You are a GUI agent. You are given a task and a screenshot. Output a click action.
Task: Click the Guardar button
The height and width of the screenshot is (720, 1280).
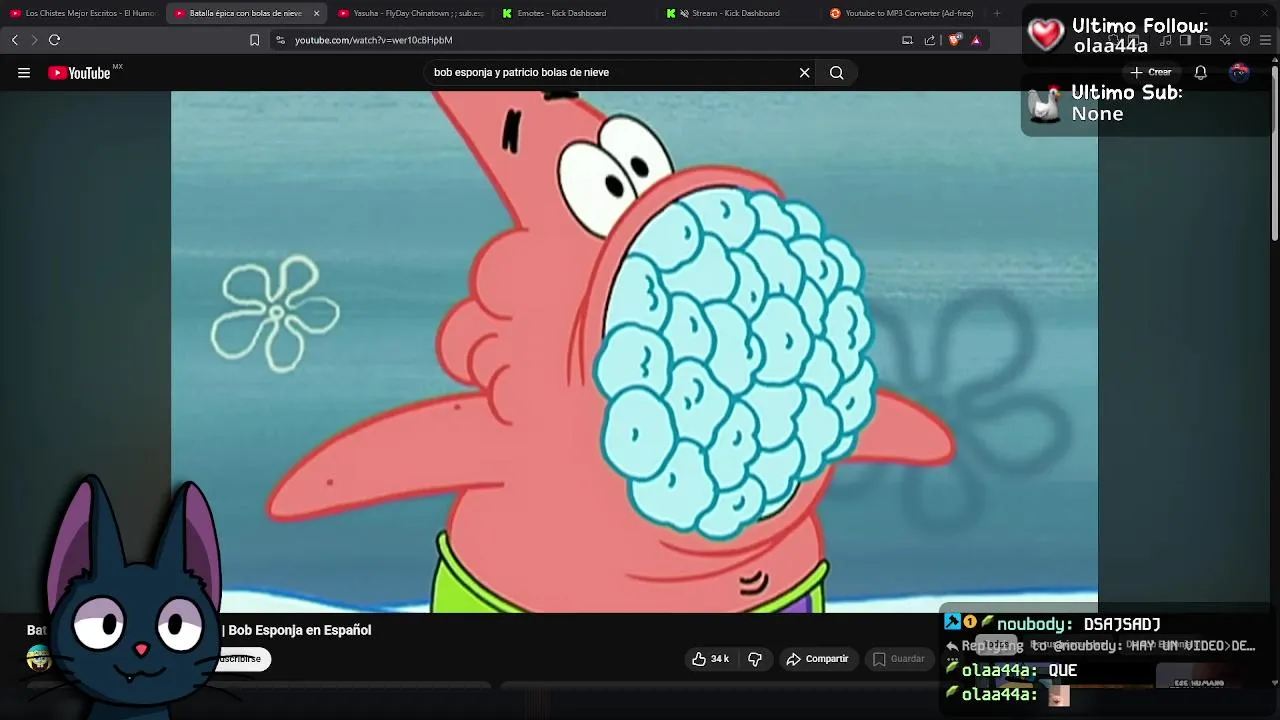pos(898,659)
